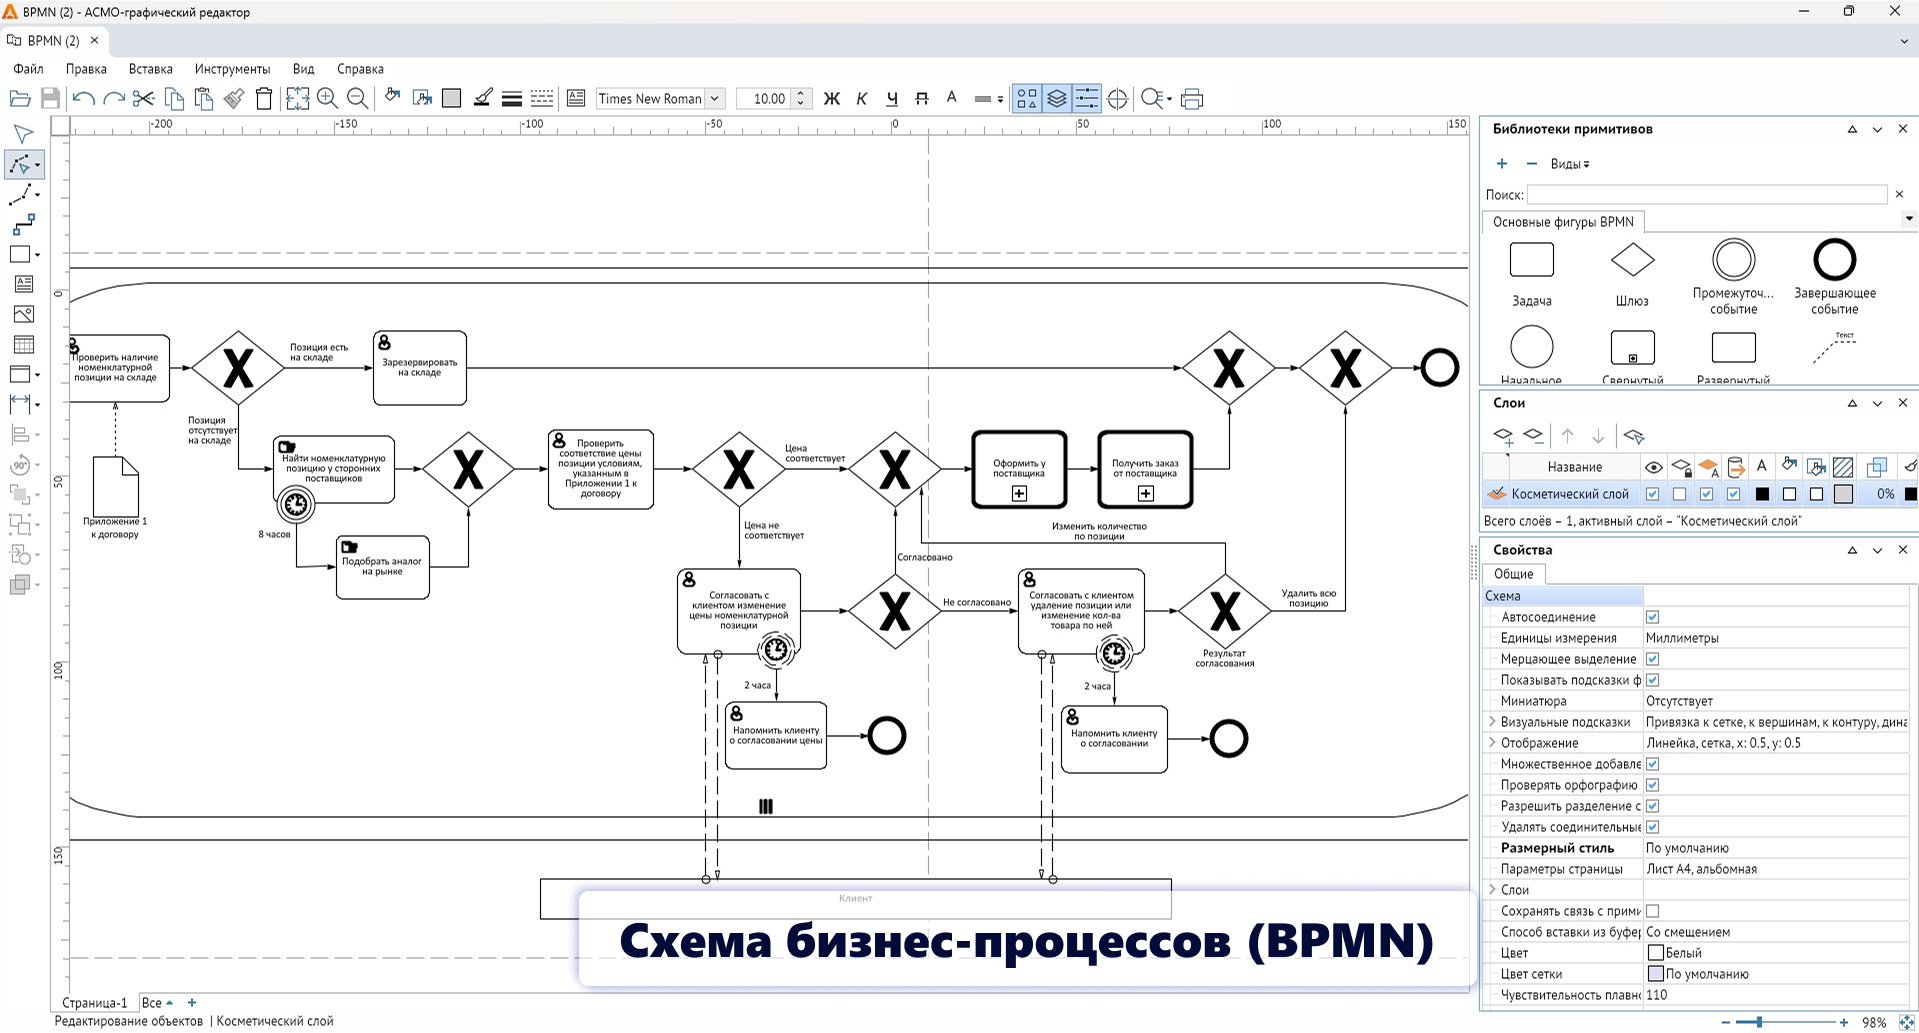Toggle the layers panel toolbar button
This screenshot has width=1919, height=1033.
pyautogui.click(x=1056, y=98)
